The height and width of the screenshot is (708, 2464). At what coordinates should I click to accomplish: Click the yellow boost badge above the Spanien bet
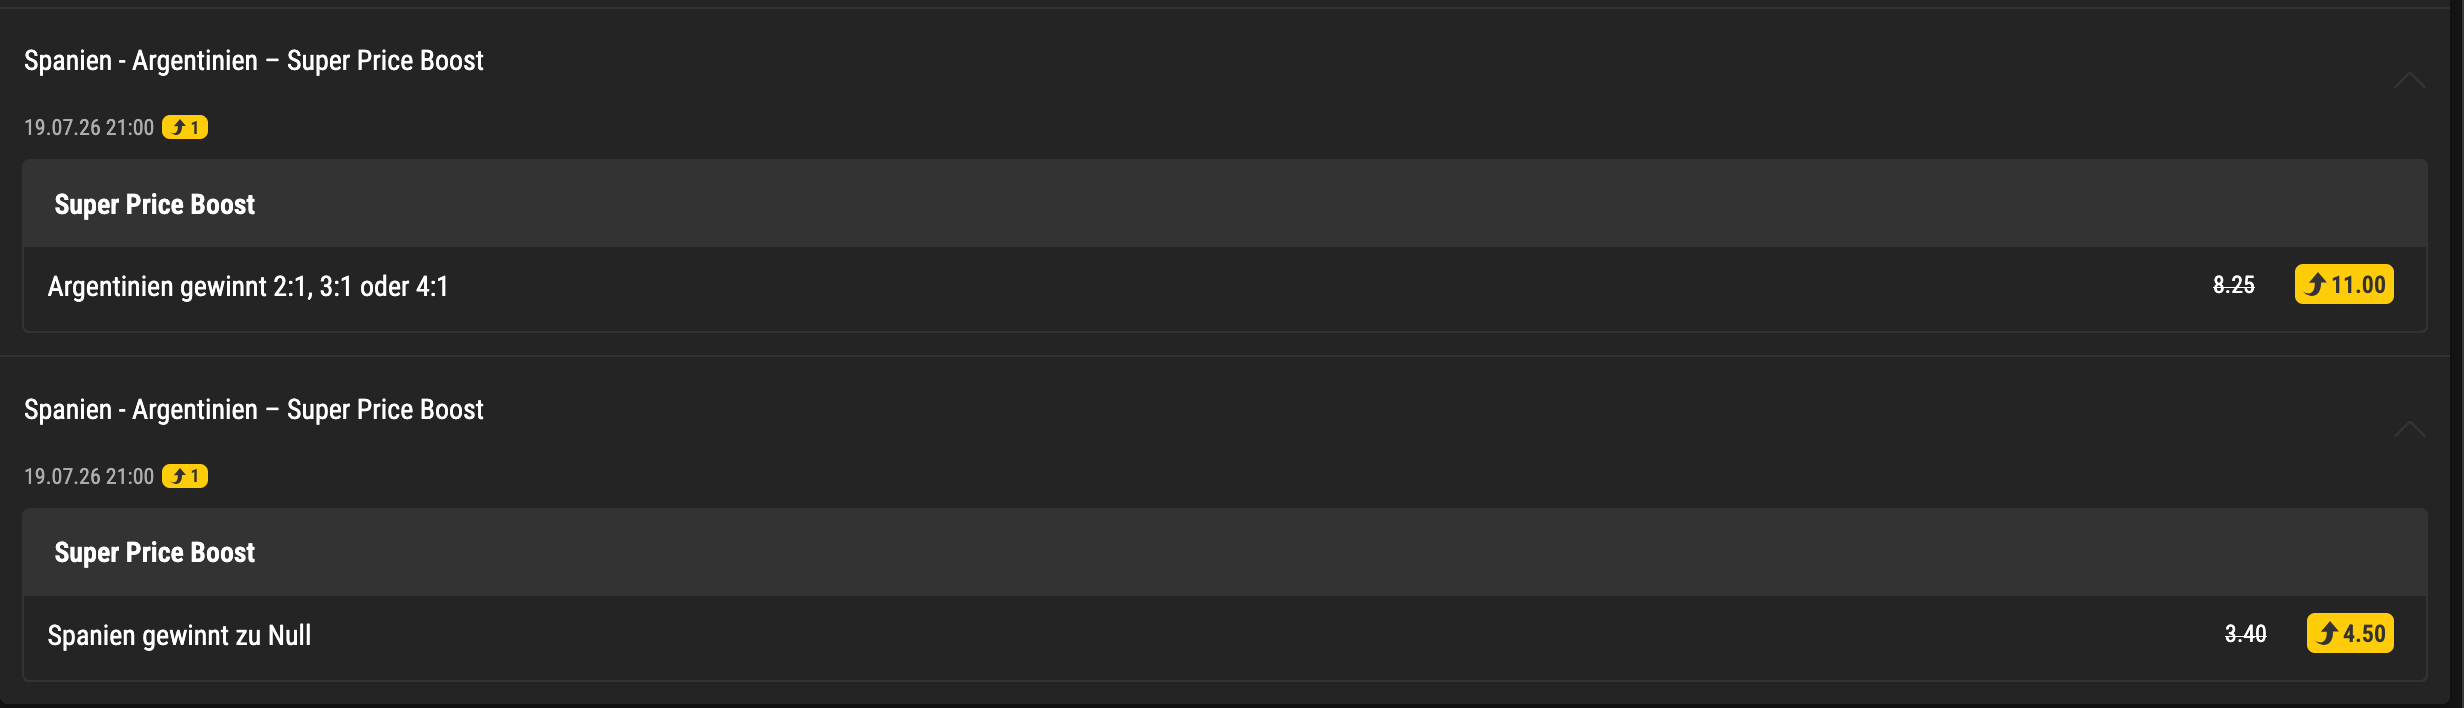pos(185,476)
